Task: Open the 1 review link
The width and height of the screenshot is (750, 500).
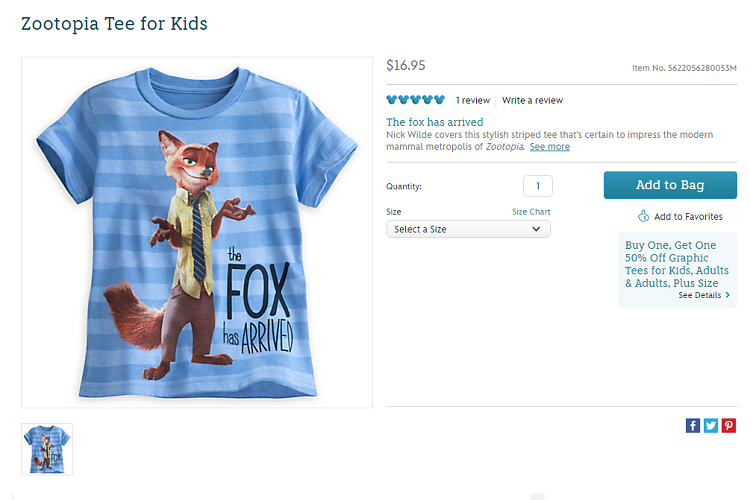Action: pyautogui.click(x=473, y=100)
